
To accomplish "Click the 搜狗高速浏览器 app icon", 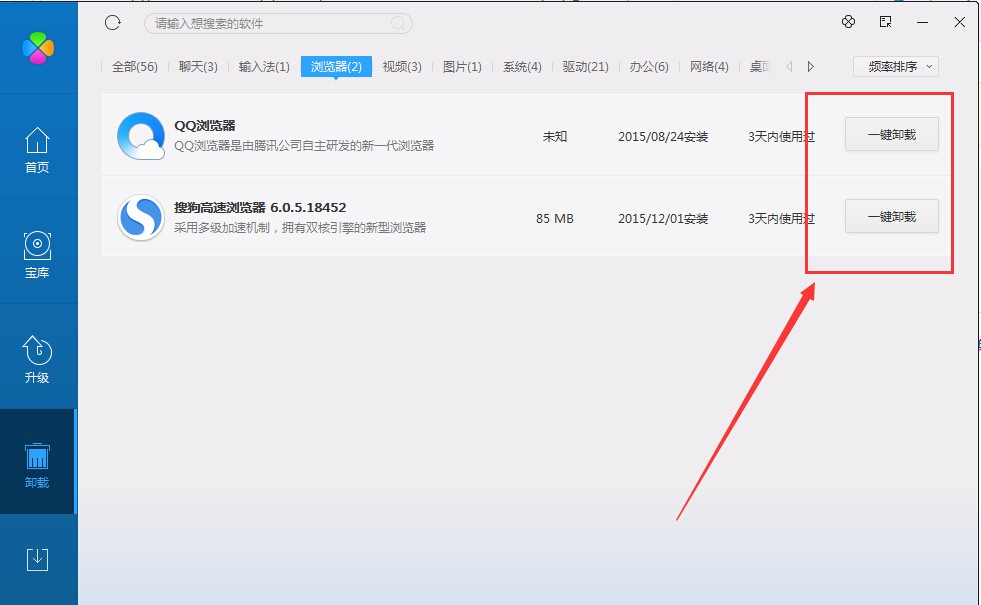I will [141, 218].
